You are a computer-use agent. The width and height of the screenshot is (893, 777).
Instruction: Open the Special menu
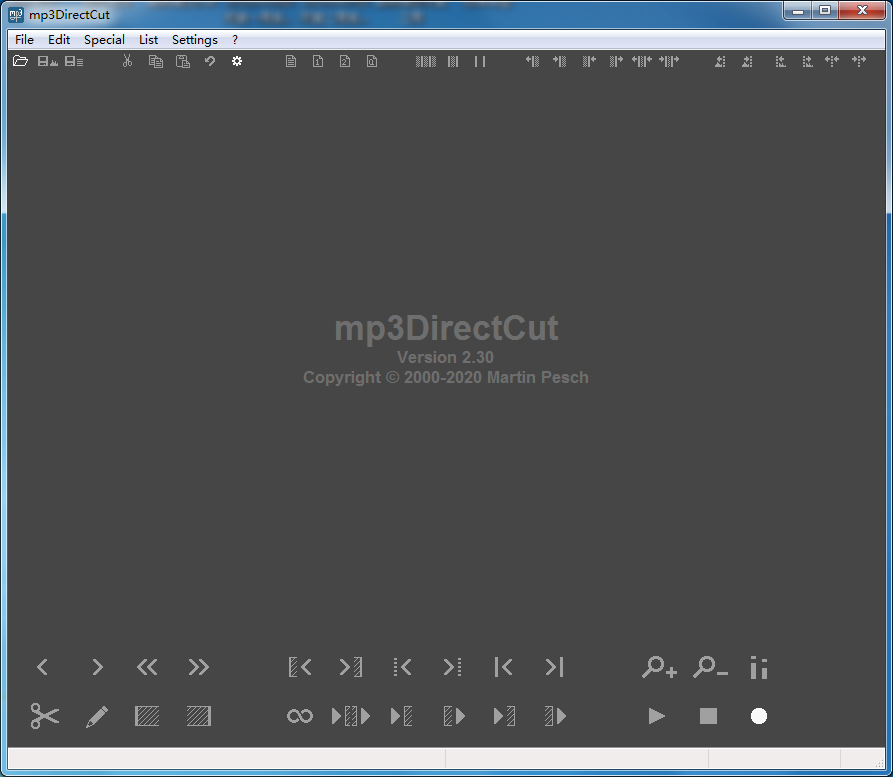[x=104, y=40]
